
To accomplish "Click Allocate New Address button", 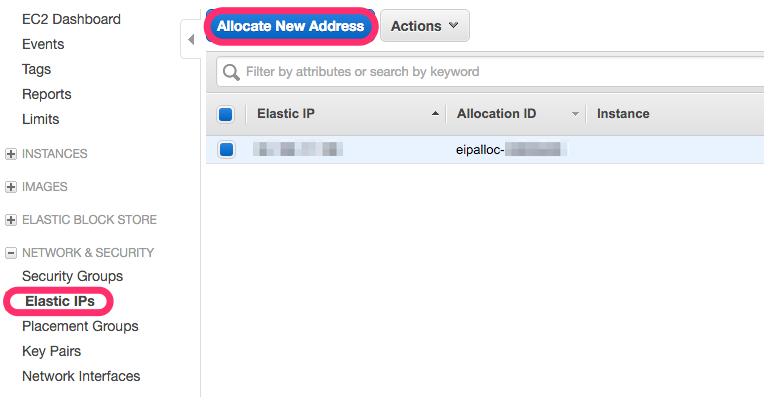I will 290,26.
